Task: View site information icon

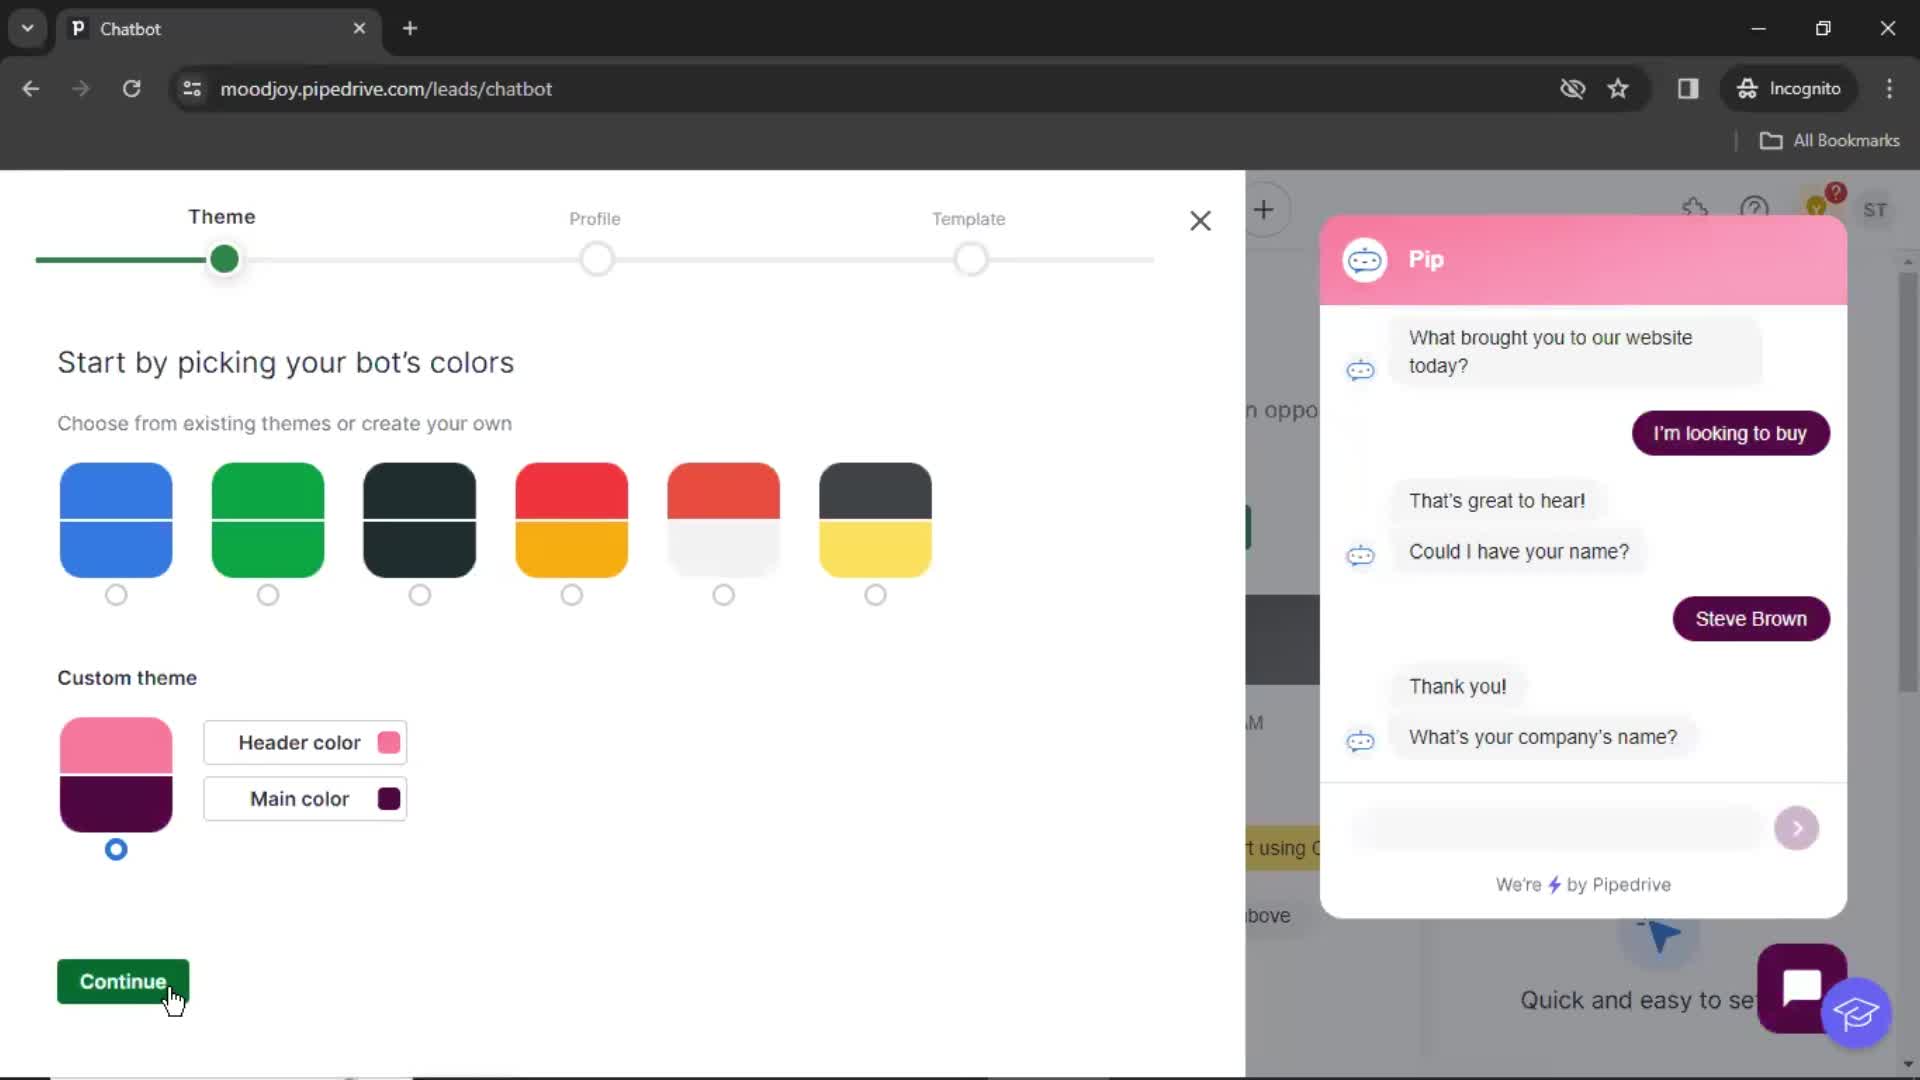Action: click(192, 88)
